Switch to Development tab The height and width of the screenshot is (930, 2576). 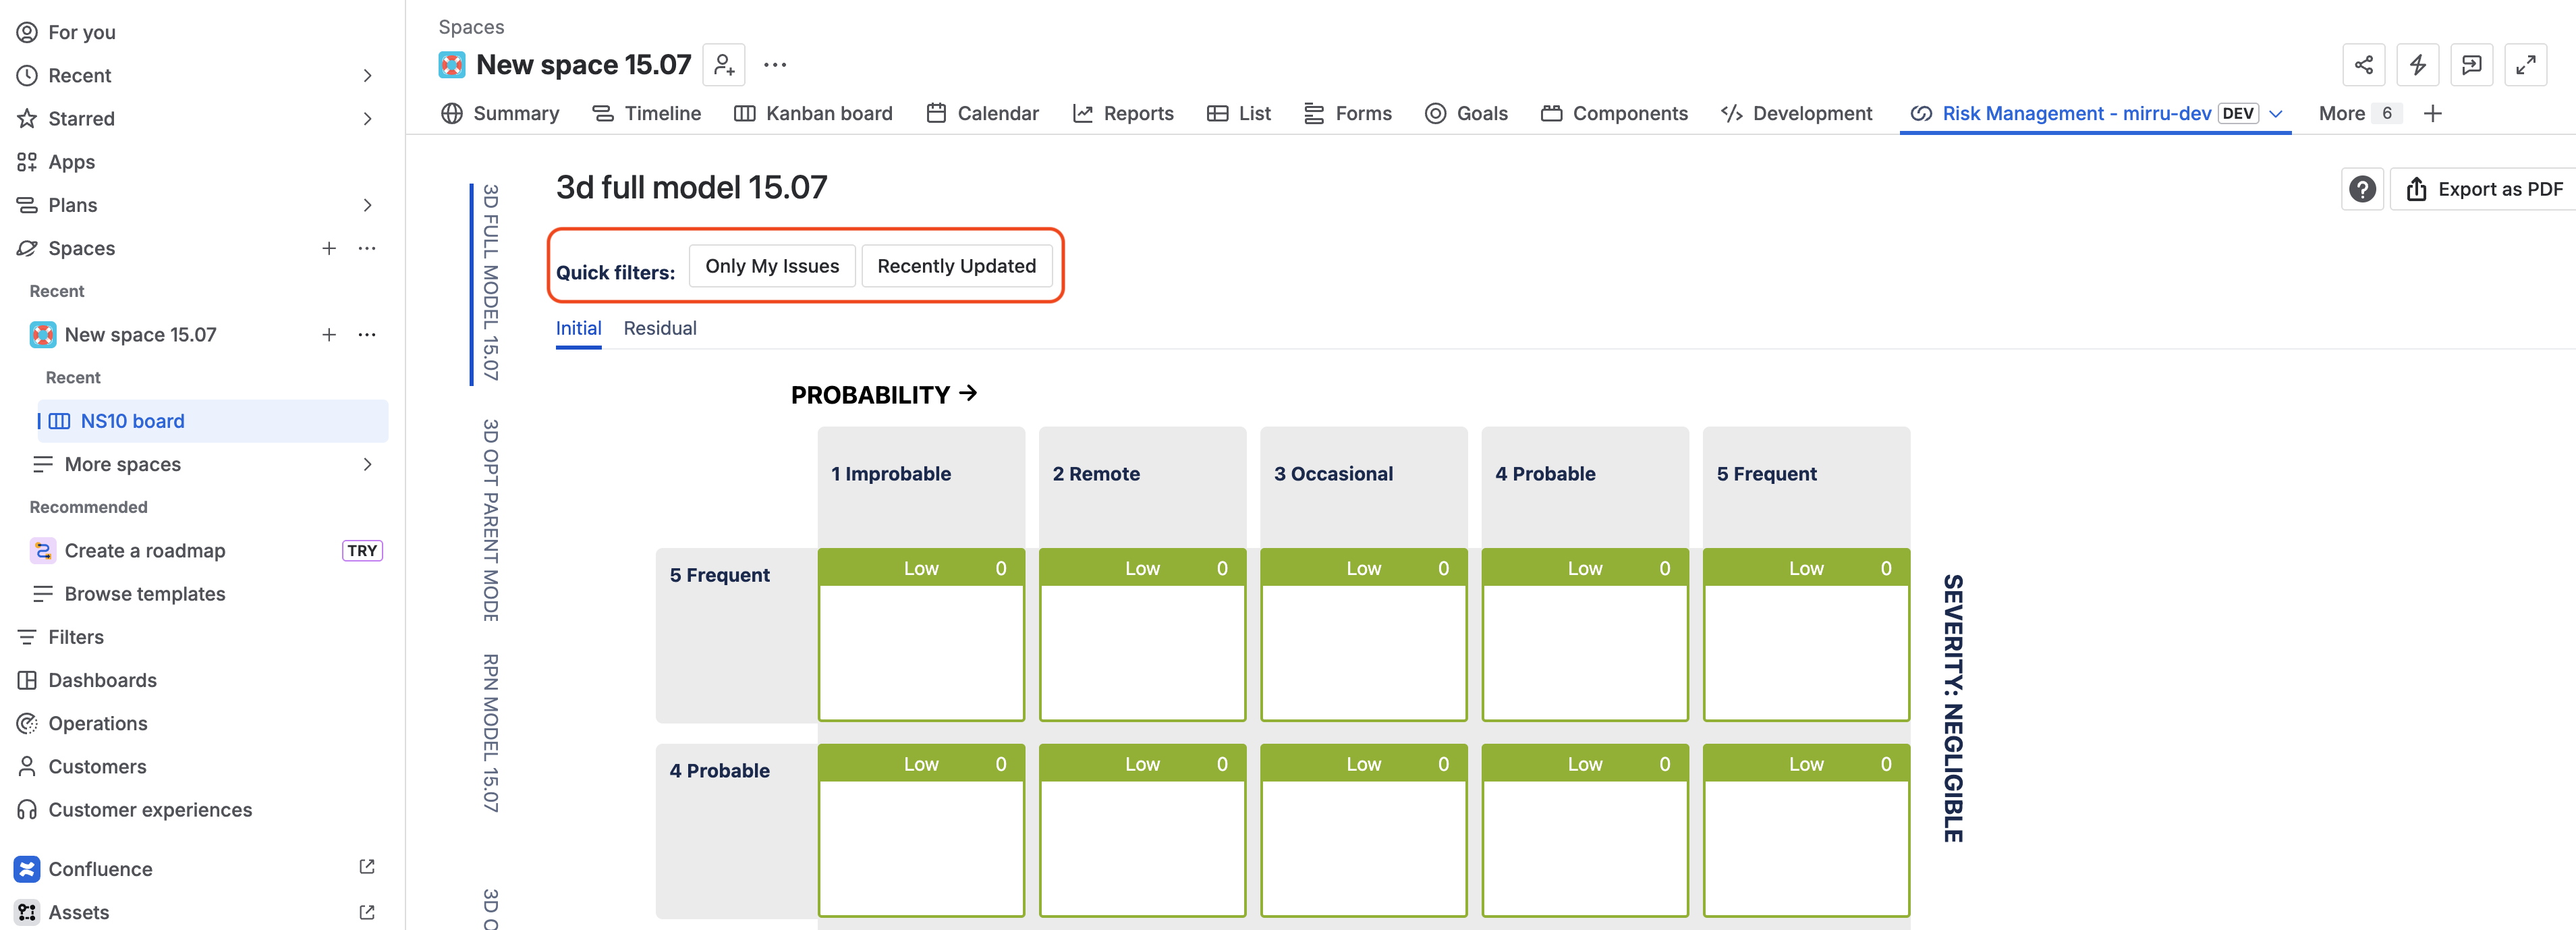click(x=1797, y=114)
